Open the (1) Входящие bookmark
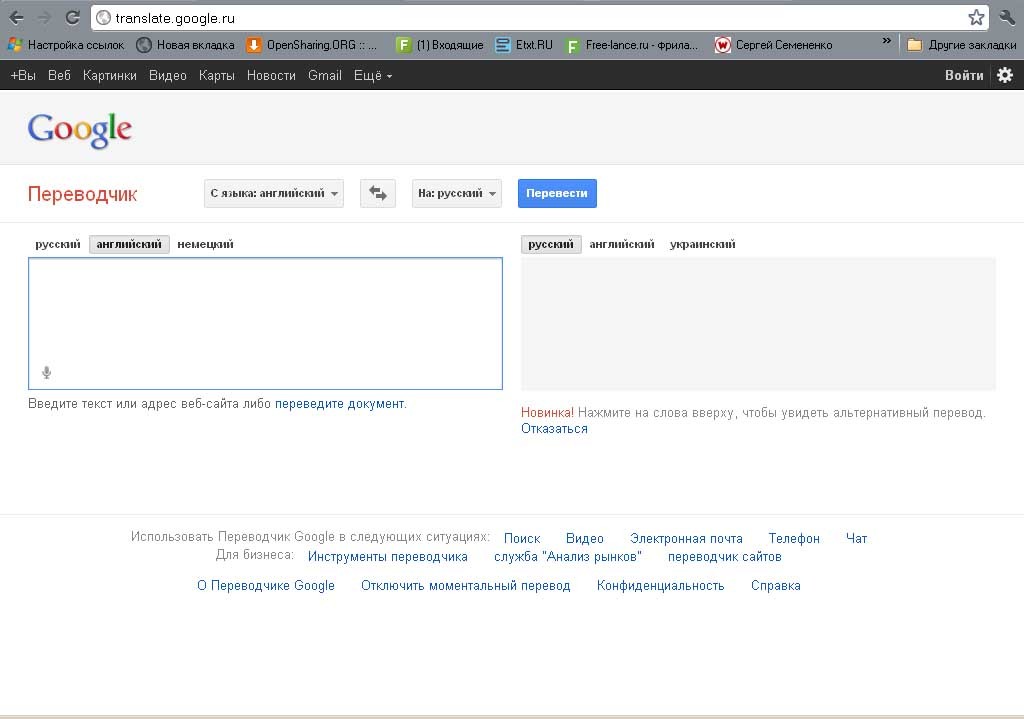This screenshot has height=719, width=1024. pos(440,45)
